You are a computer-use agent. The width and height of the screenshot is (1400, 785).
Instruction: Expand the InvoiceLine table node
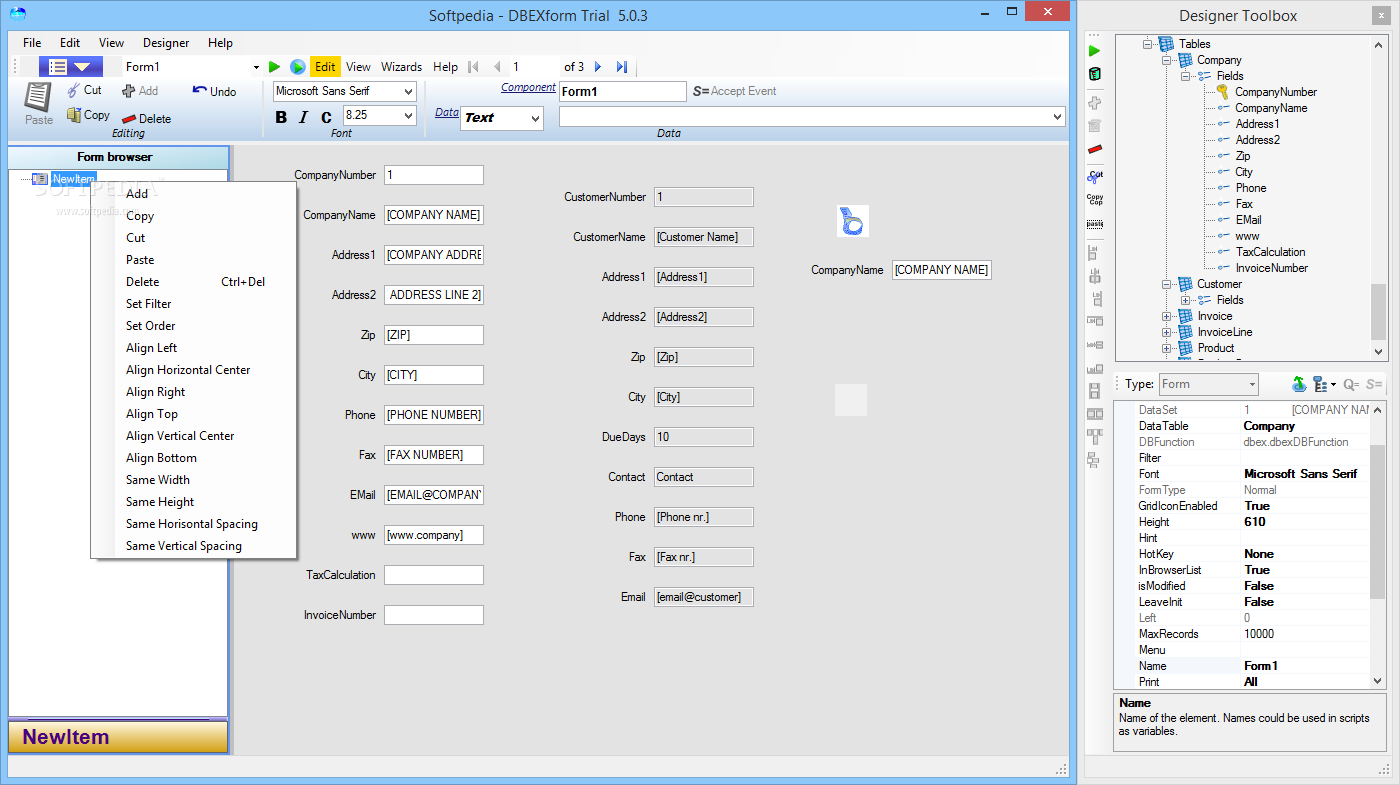pyautogui.click(x=1166, y=332)
